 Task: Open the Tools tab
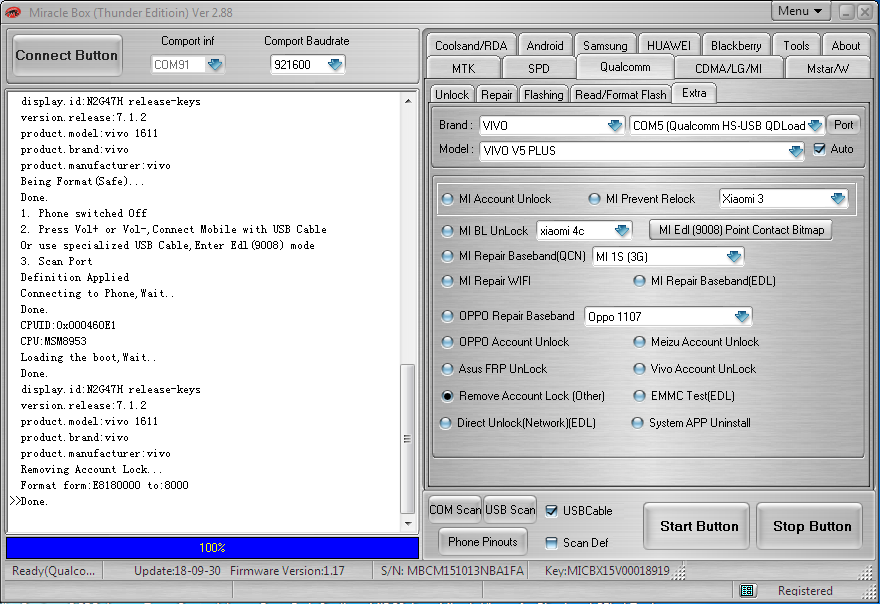click(x=796, y=45)
